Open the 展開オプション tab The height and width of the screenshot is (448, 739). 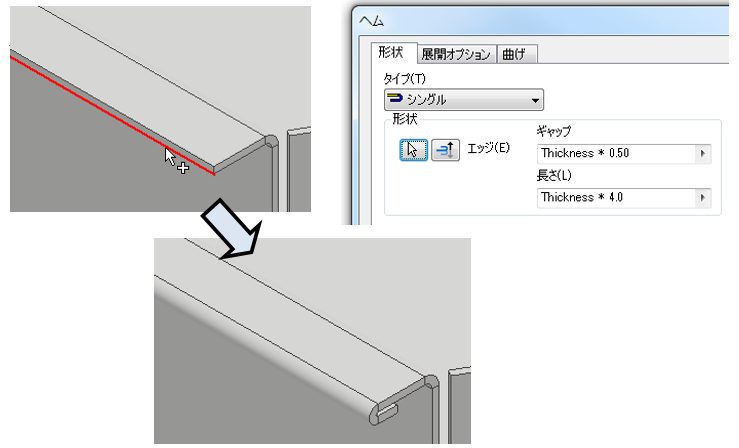pyautogui.click(x=456, y=54)
